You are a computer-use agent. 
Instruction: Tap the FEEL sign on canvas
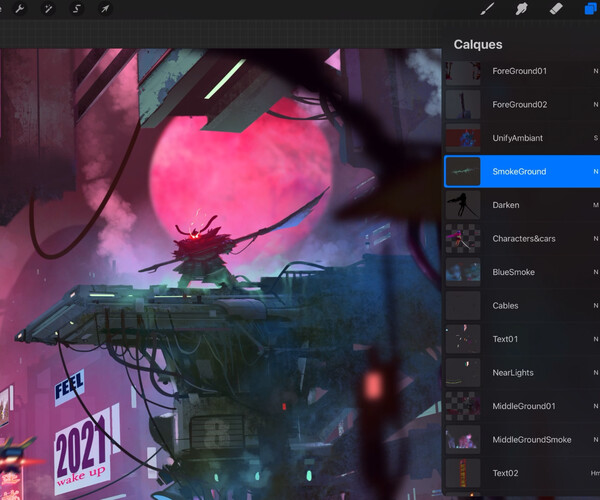(x=69, y=386)
